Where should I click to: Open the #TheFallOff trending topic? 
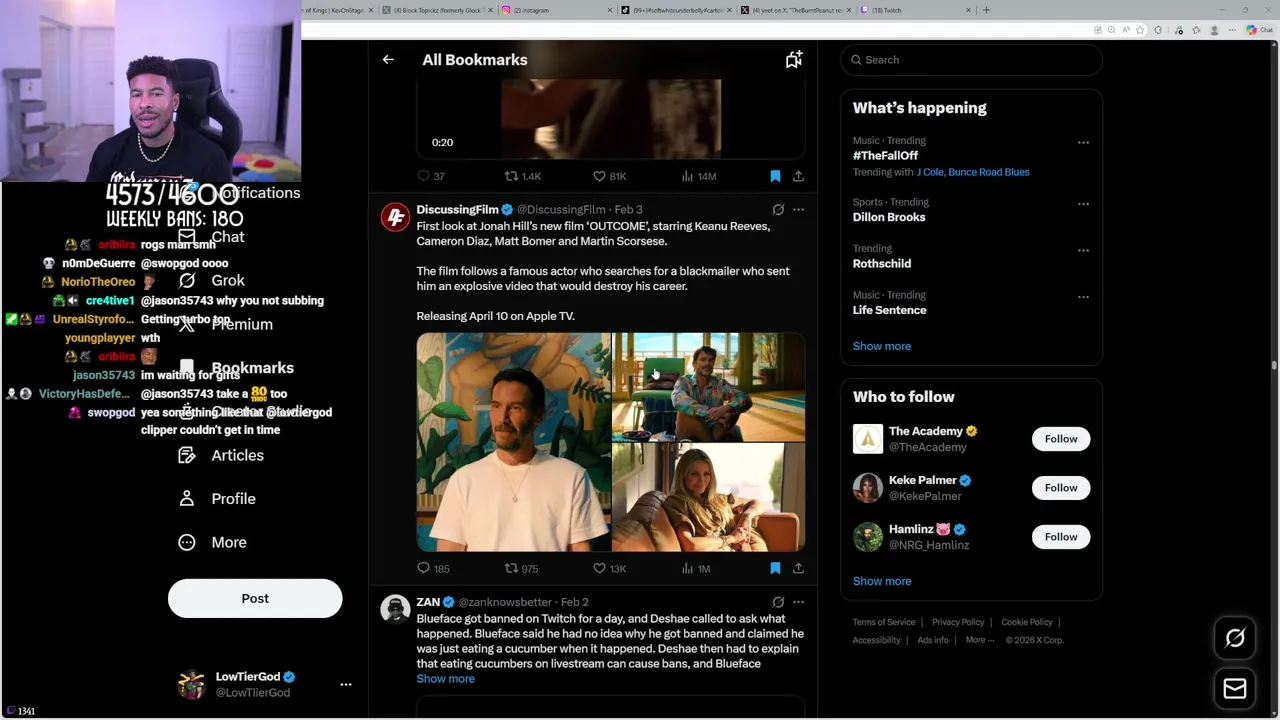click(885, 156)
